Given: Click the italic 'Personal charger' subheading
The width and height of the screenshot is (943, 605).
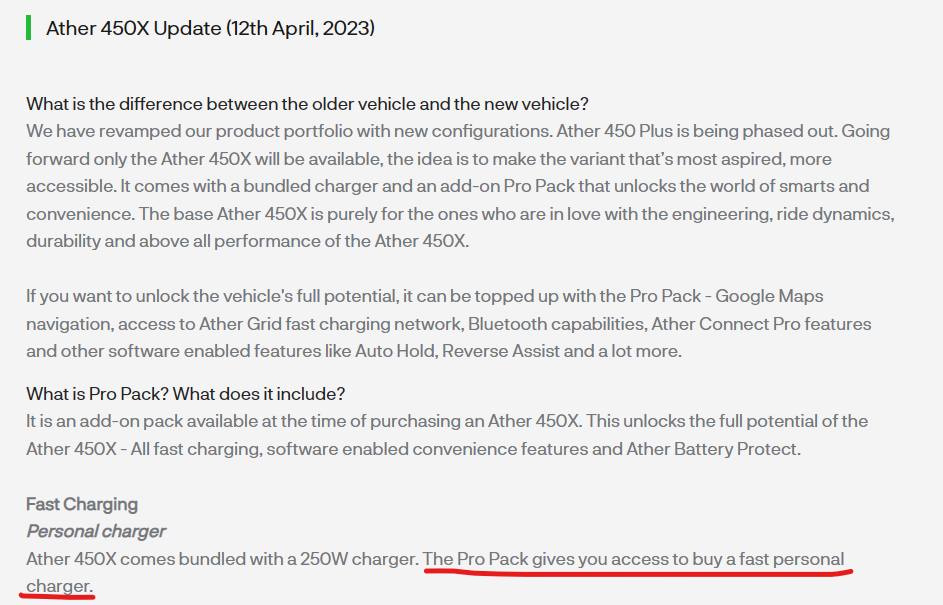Looking at the screenshot, I should [96, 531].
